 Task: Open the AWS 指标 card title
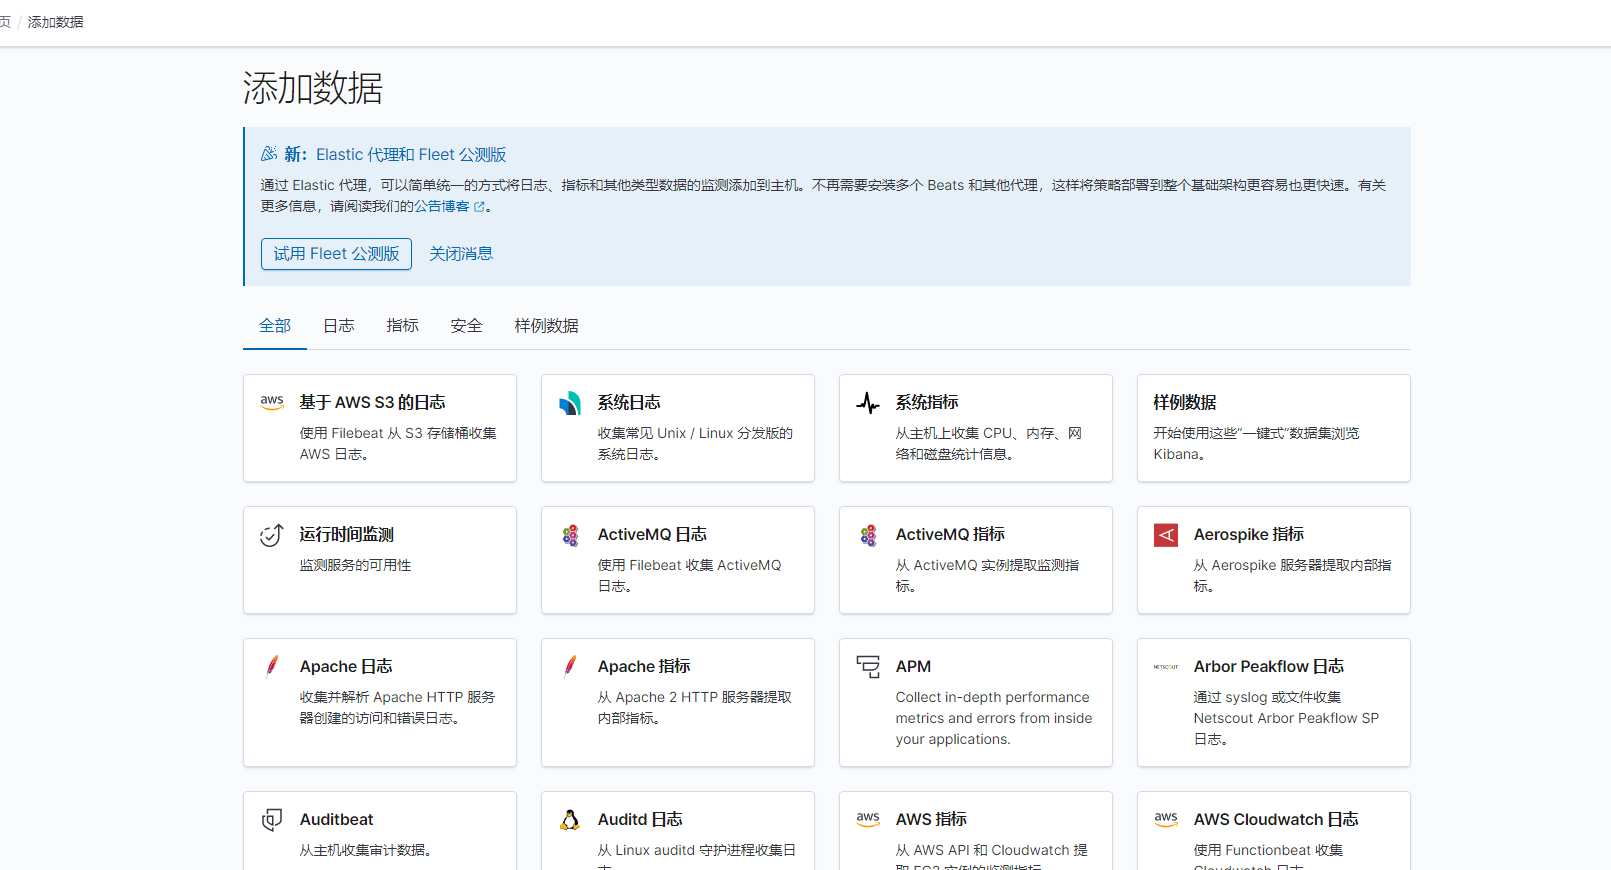[x=931, y=819]
